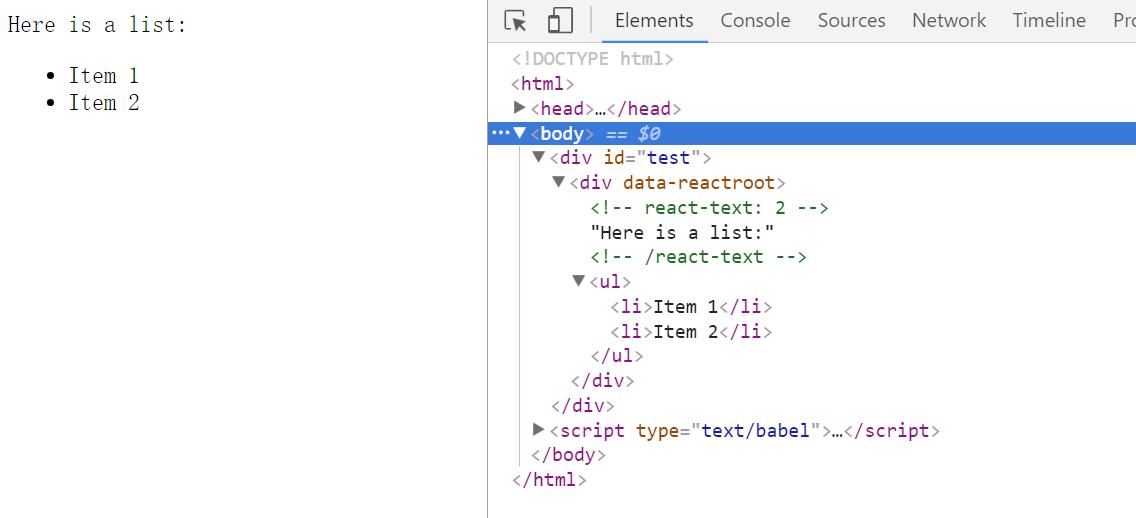The width and height of the screenshot is (1136, 518).
Task: Select the <li>Item 1</li> node
Action: point(691,307)
